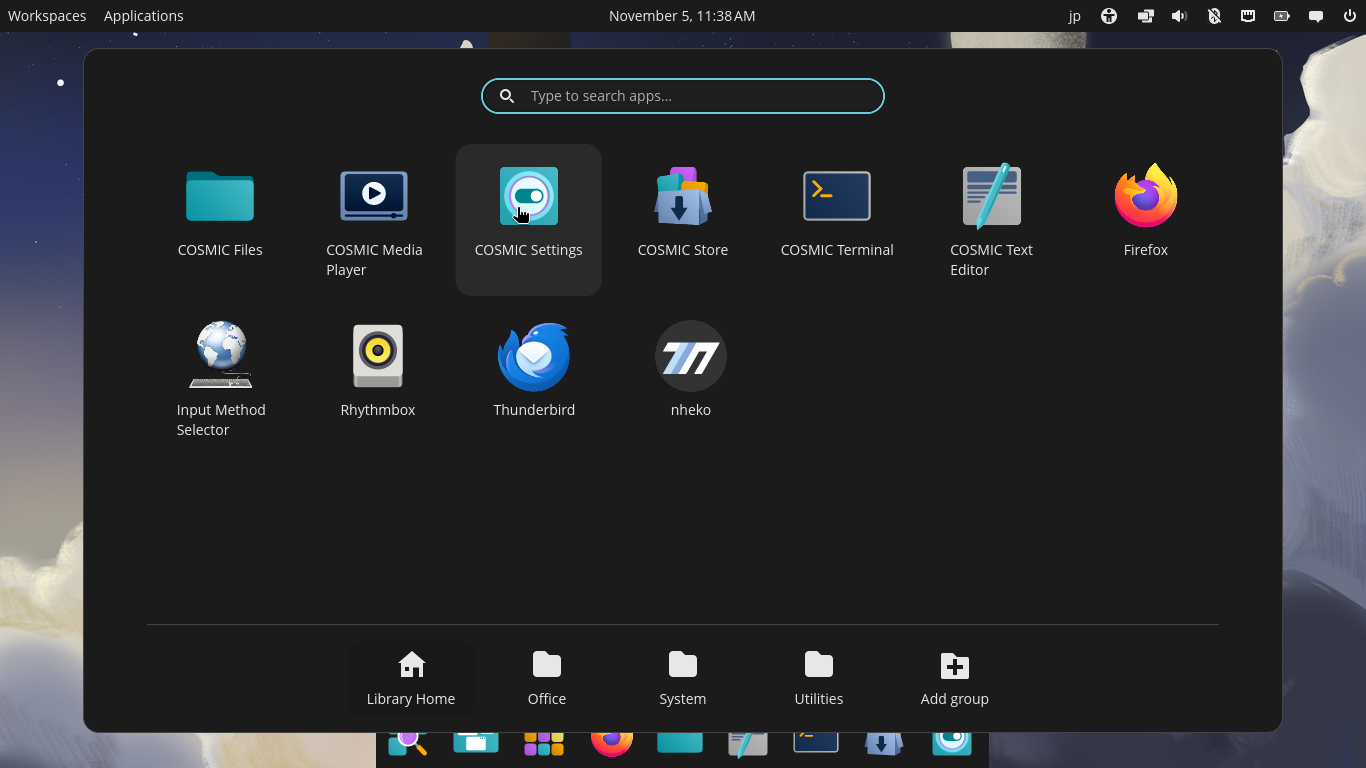Switch to the System group
Screen dimensions: 1366x768
pos(683,678)
